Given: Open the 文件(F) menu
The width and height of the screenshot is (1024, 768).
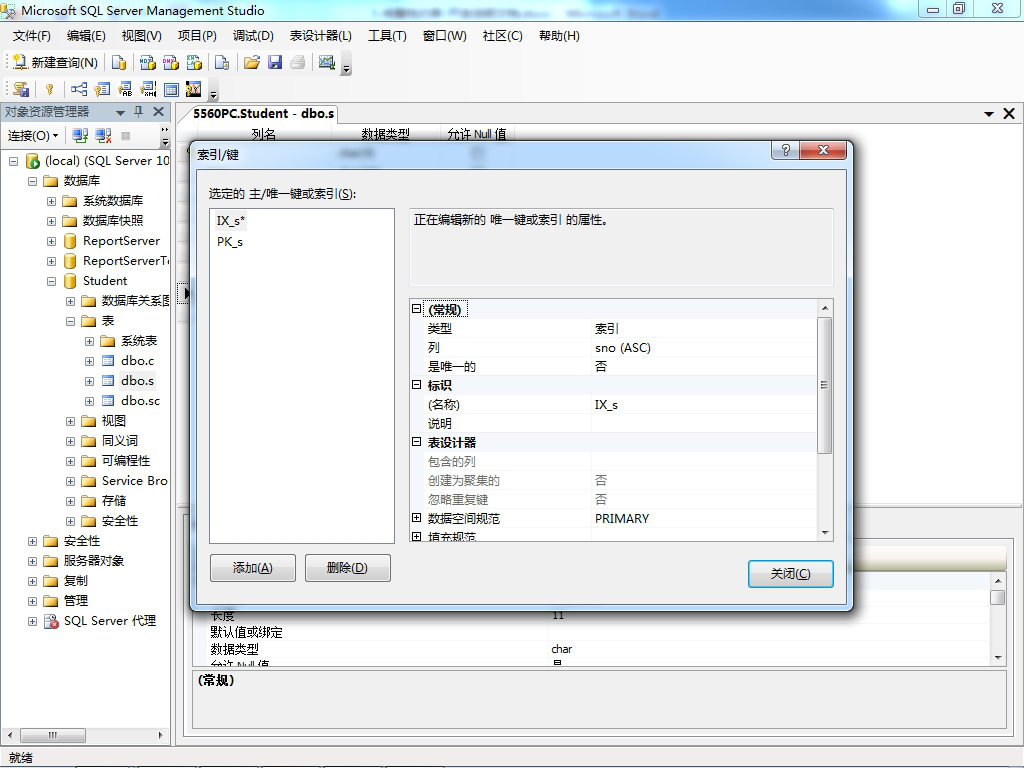Looking at the screenshot, I should [31, 36].
